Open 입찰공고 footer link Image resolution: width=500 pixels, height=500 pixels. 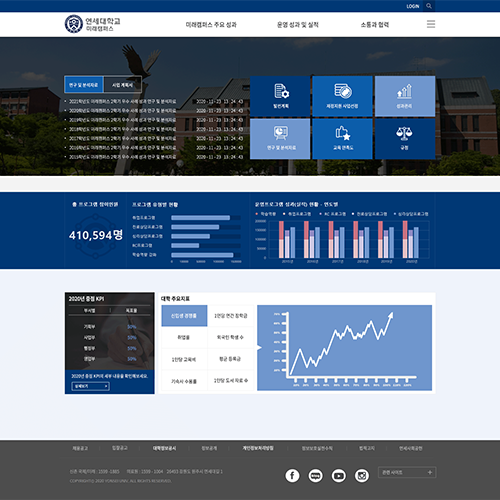tap(120, 448)
